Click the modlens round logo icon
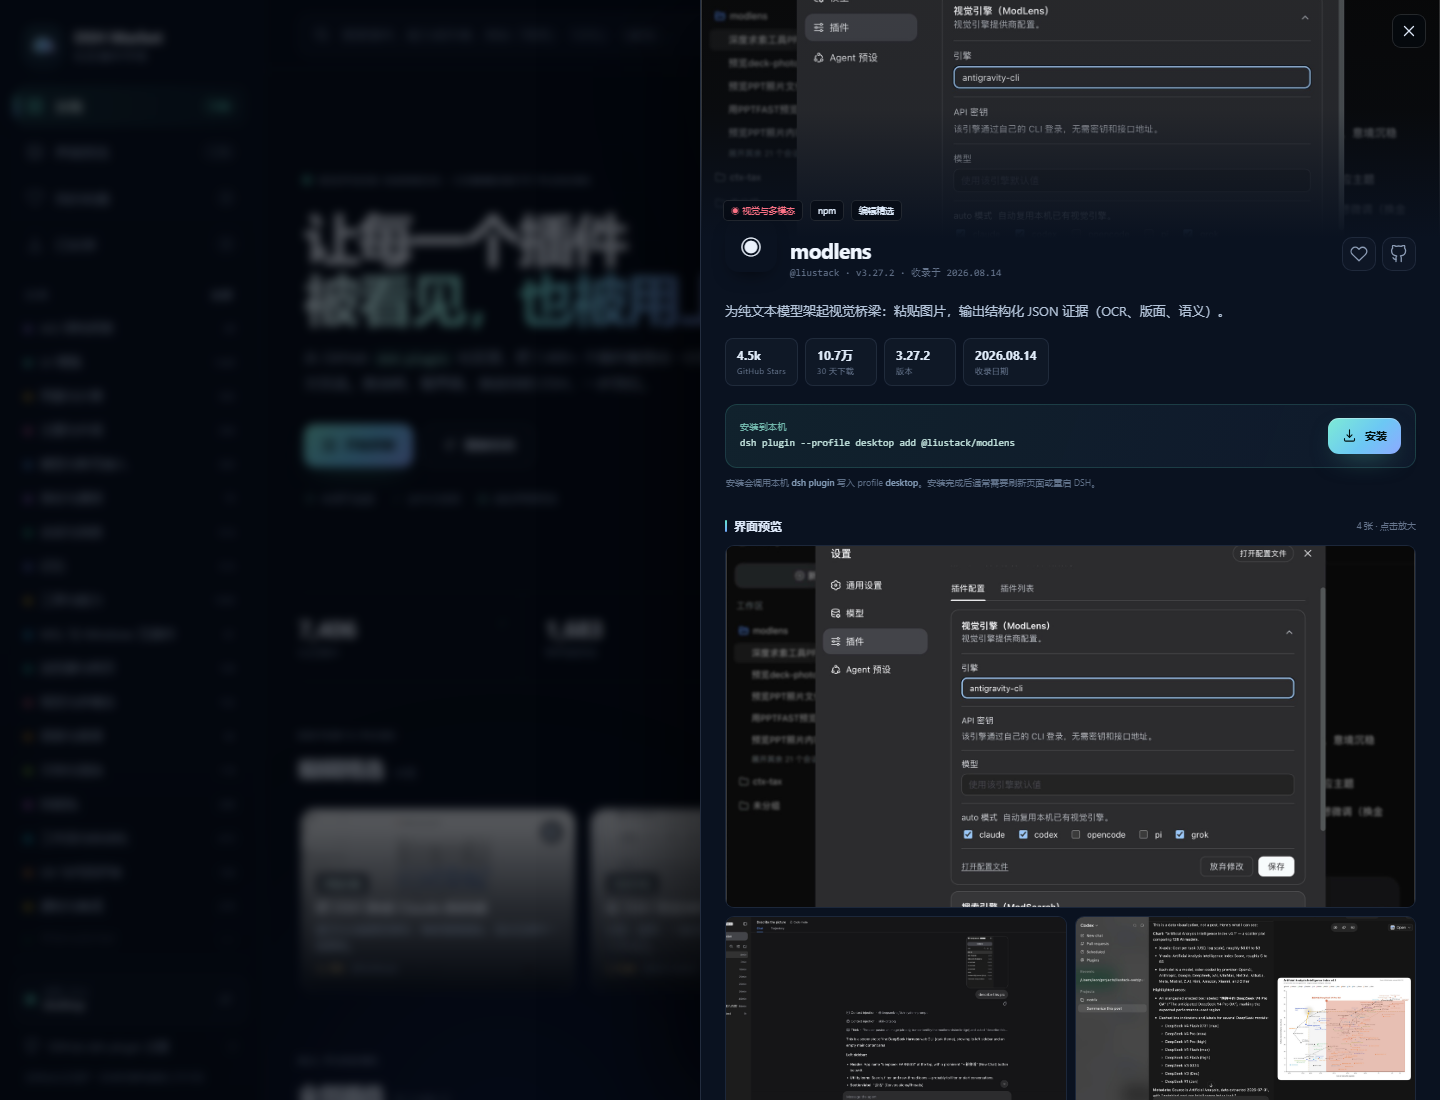Viewport: 1440px width, 1100px height. pos(751,247)
